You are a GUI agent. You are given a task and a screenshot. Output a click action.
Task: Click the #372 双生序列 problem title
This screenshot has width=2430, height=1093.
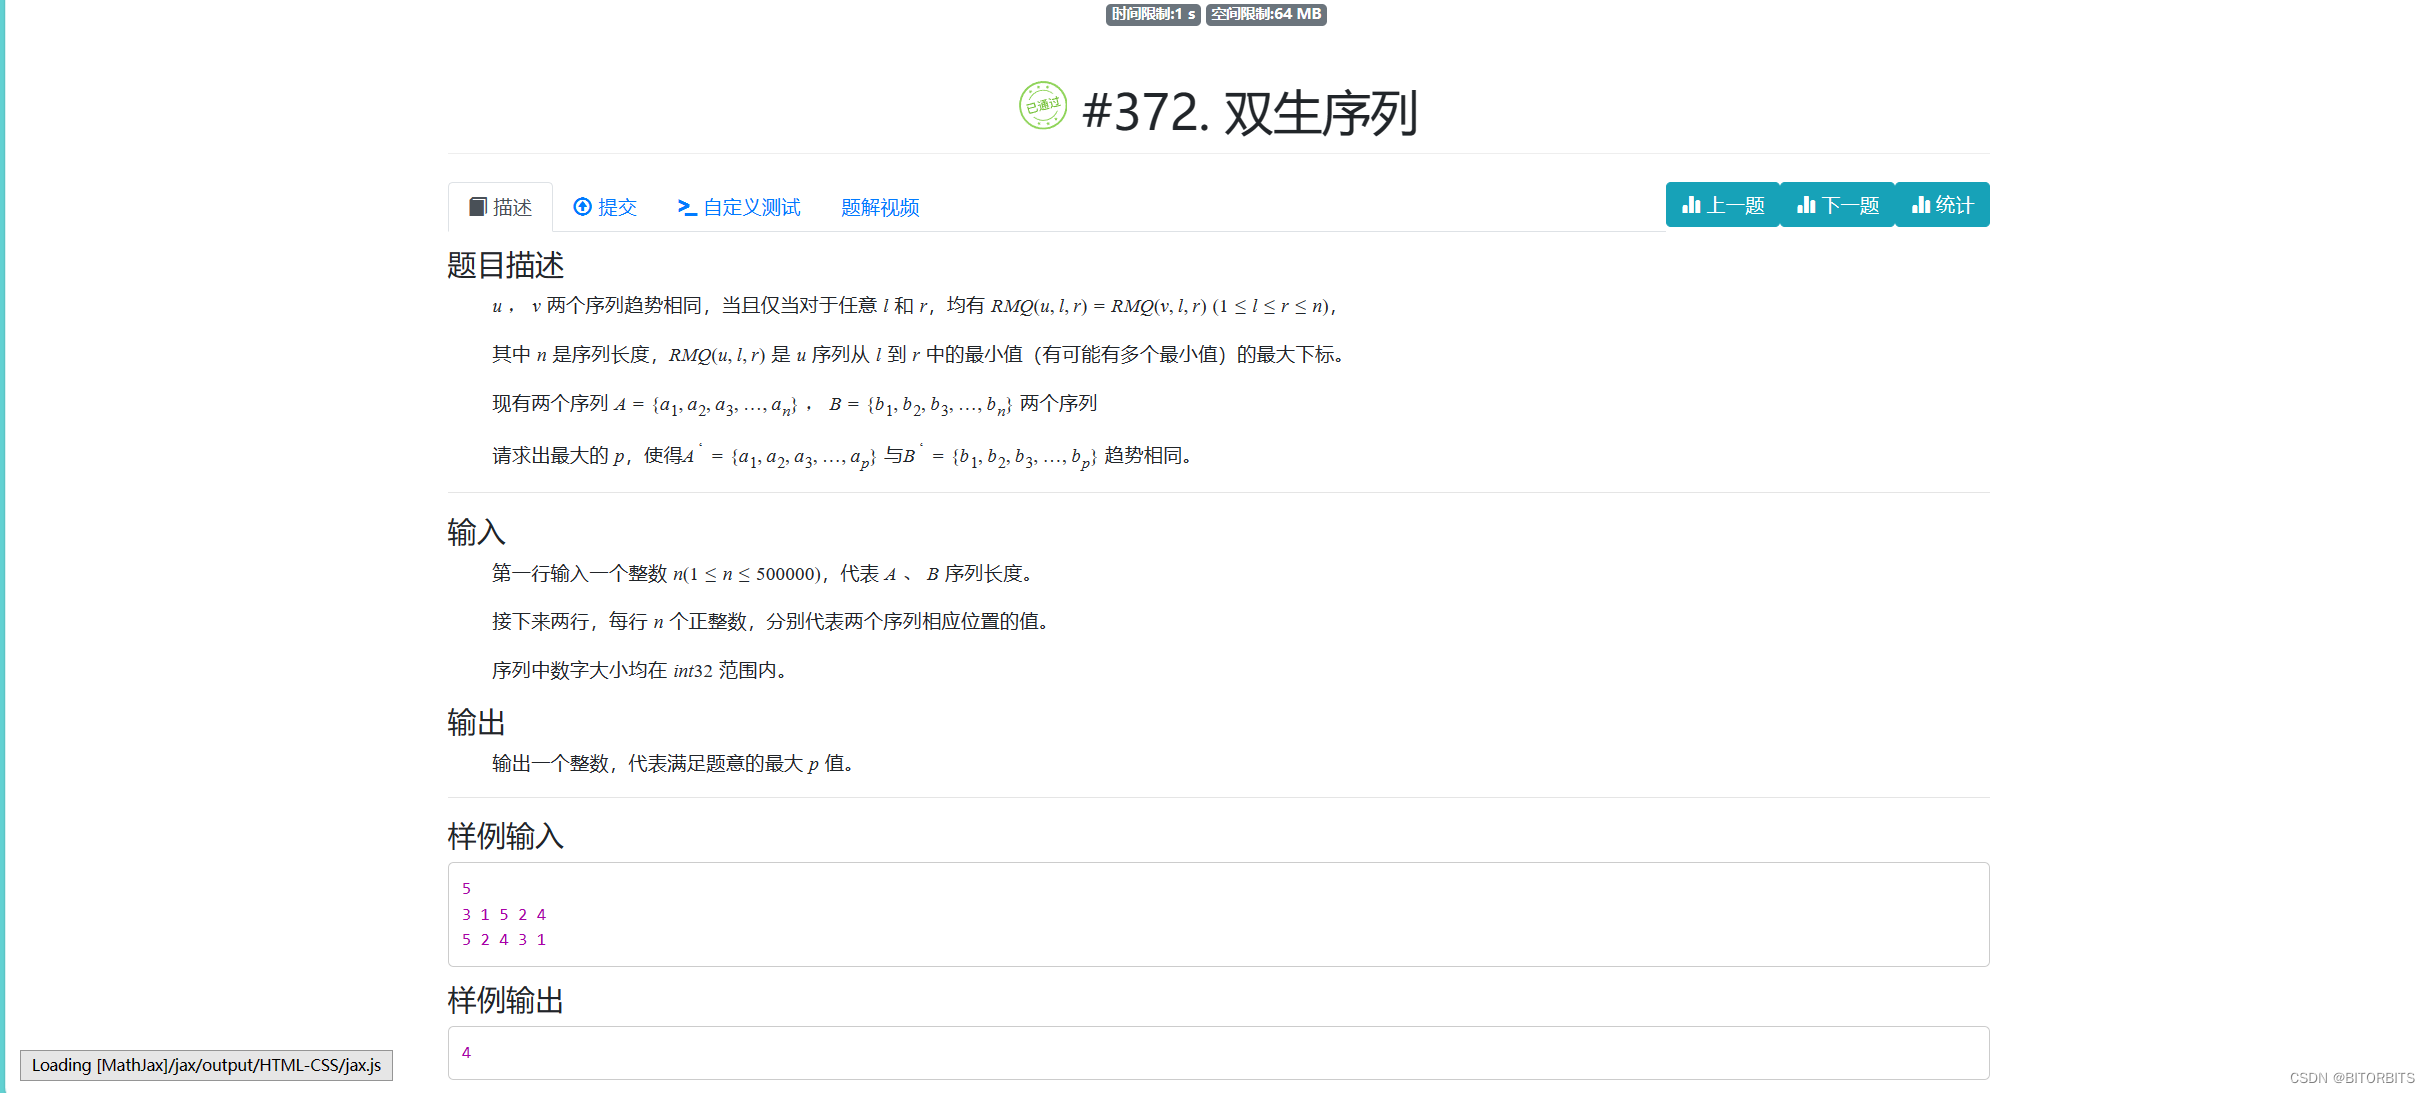click(1249, 112)
